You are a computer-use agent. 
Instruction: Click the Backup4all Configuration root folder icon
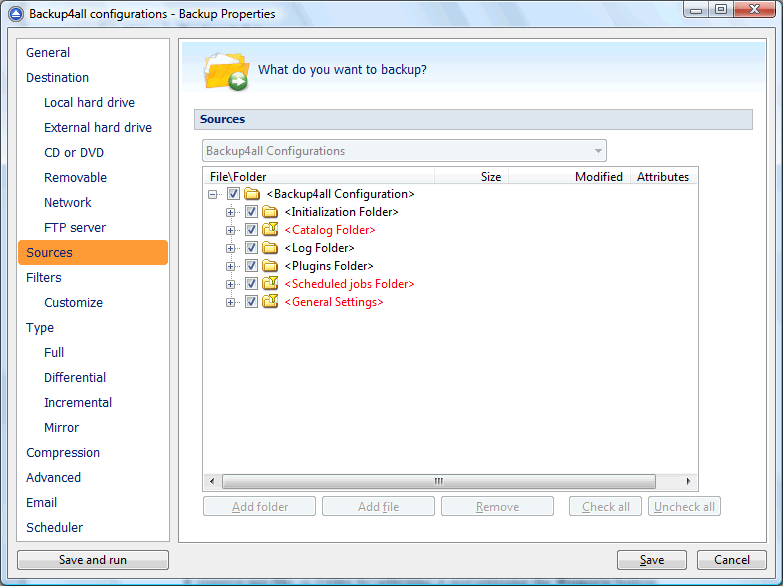252,194
